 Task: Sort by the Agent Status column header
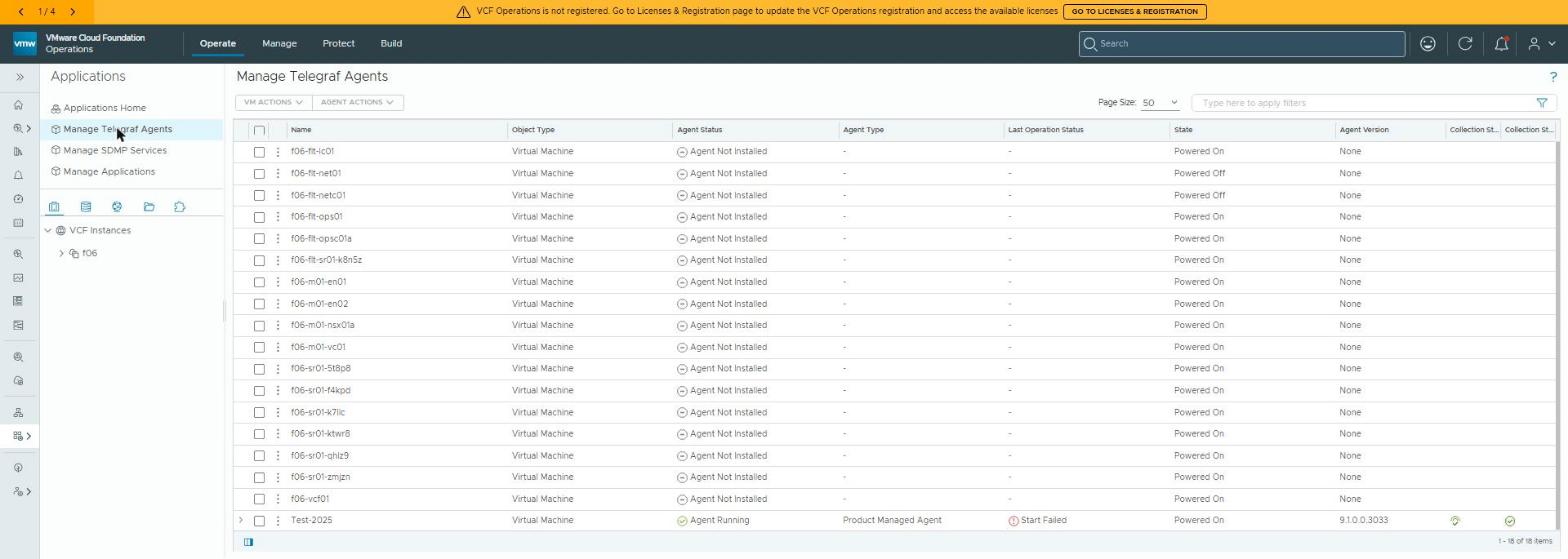[x=699, y=130]
